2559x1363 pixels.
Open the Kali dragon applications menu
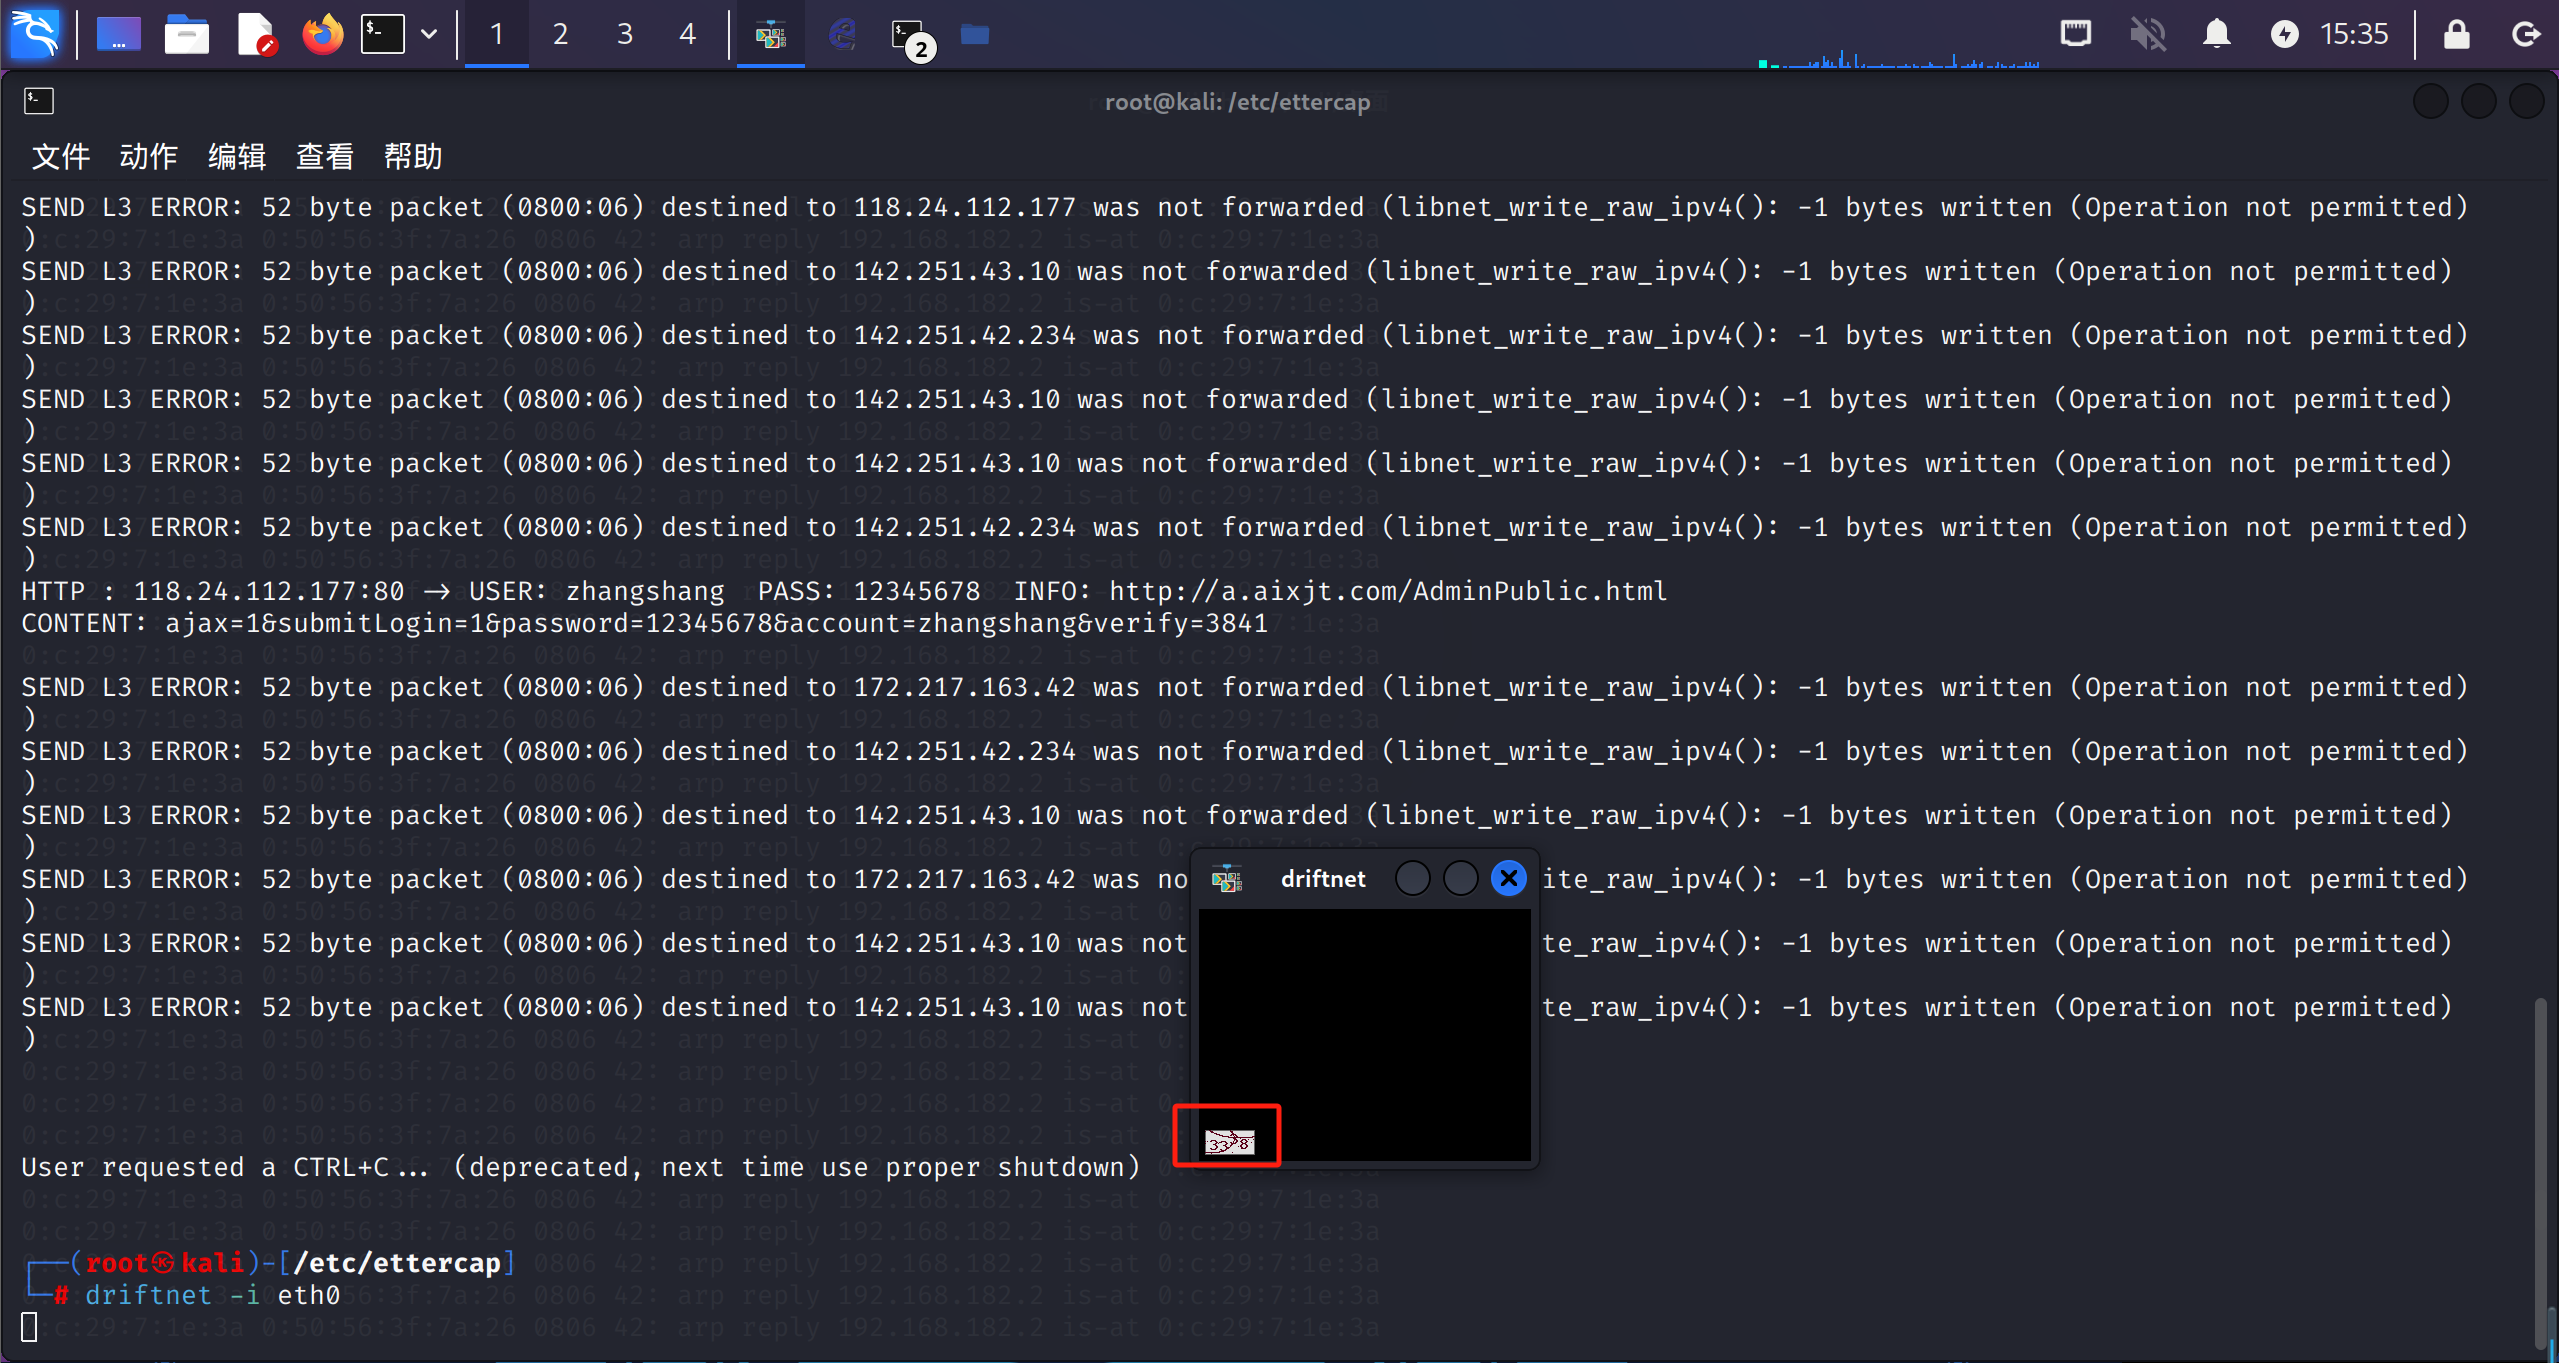point(35,35)
